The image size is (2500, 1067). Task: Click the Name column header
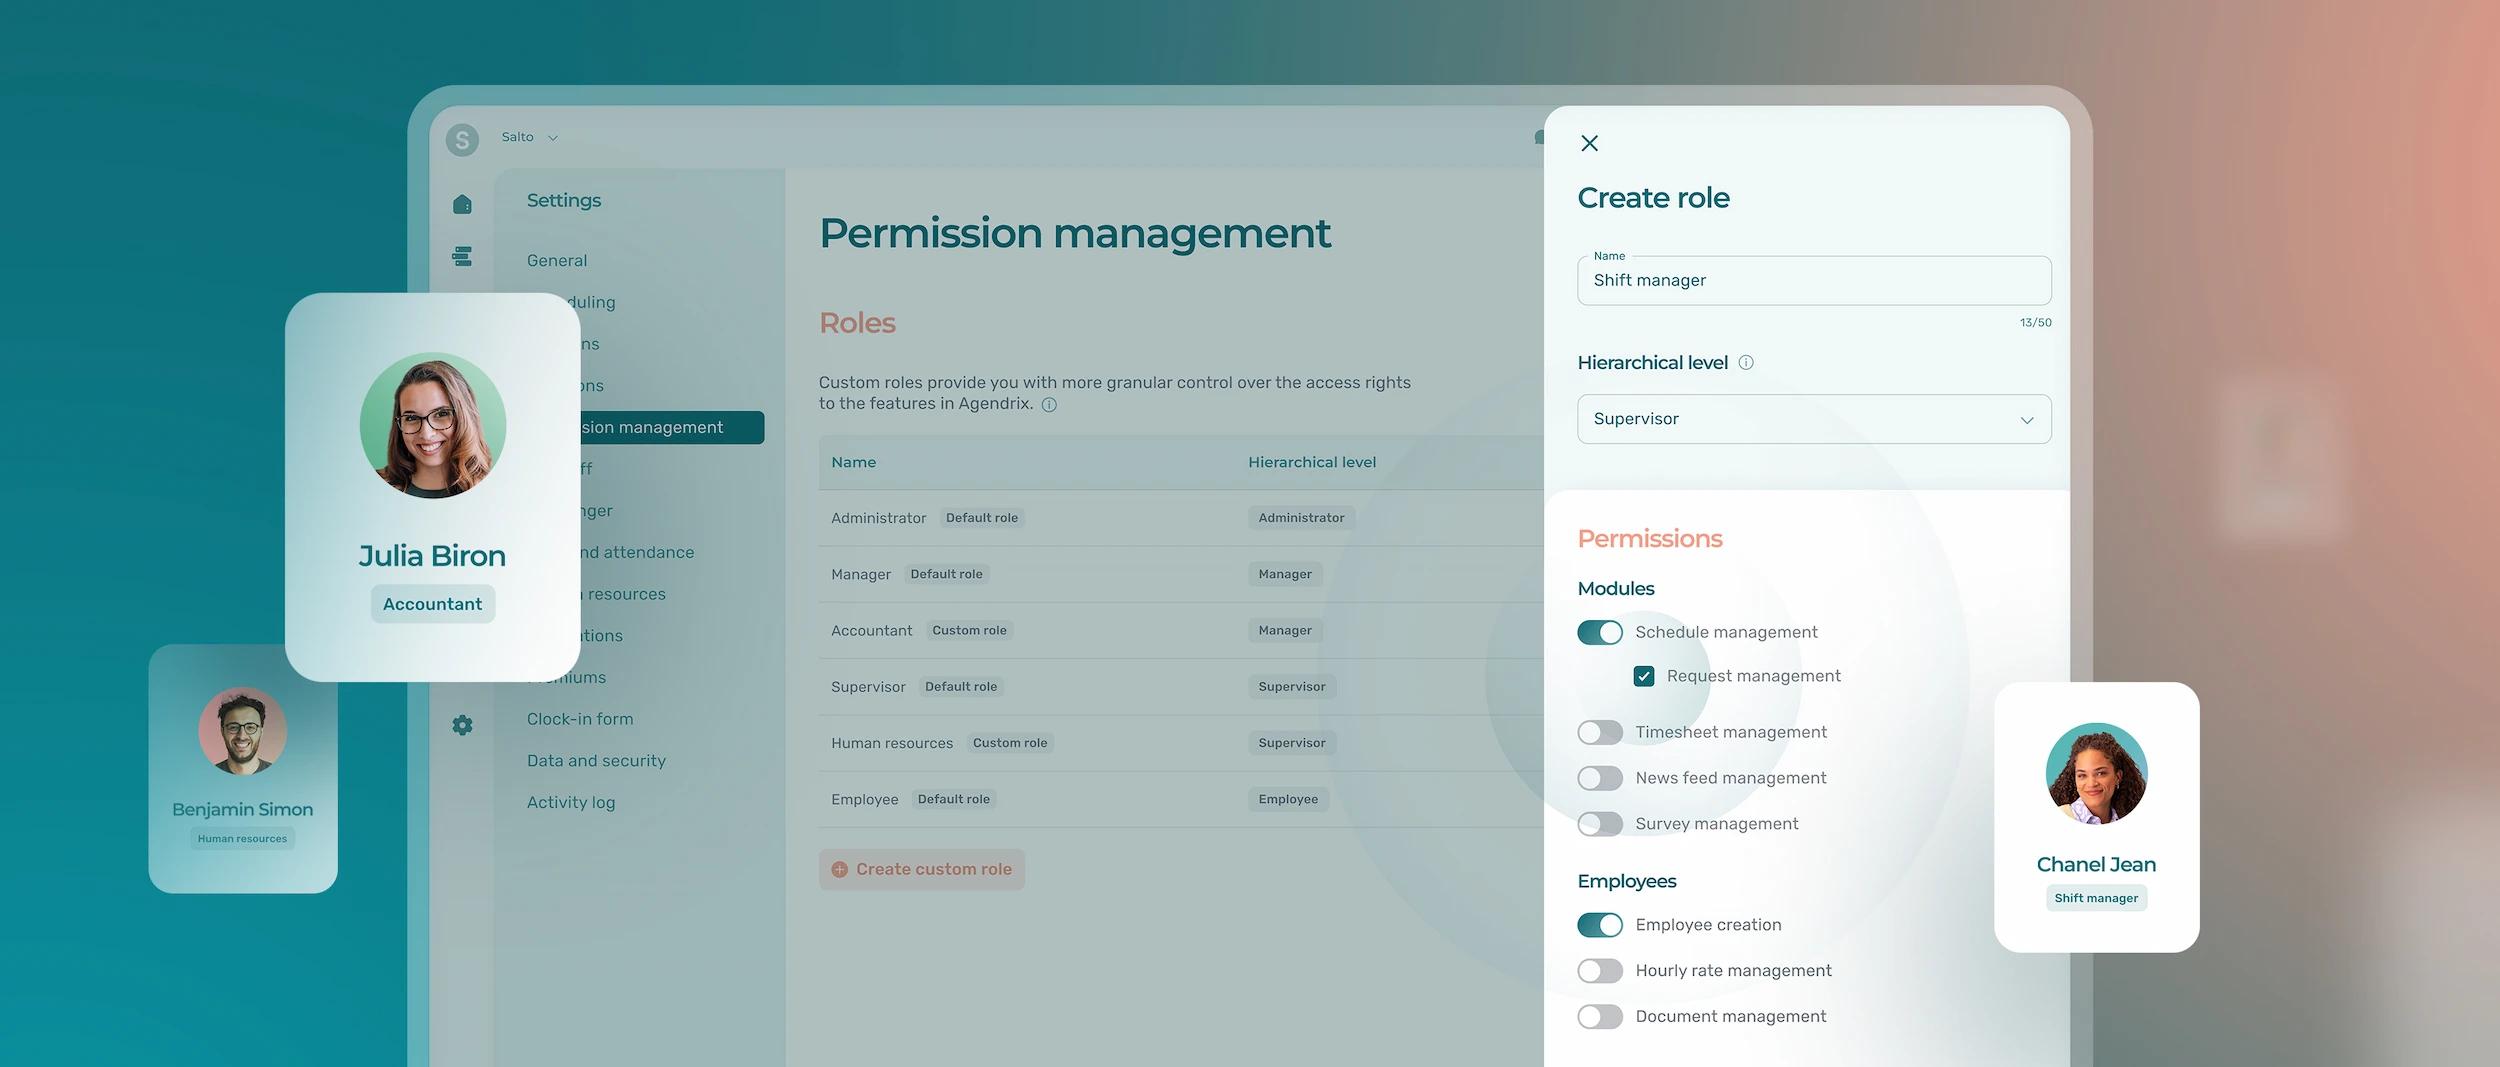[853, 462]
